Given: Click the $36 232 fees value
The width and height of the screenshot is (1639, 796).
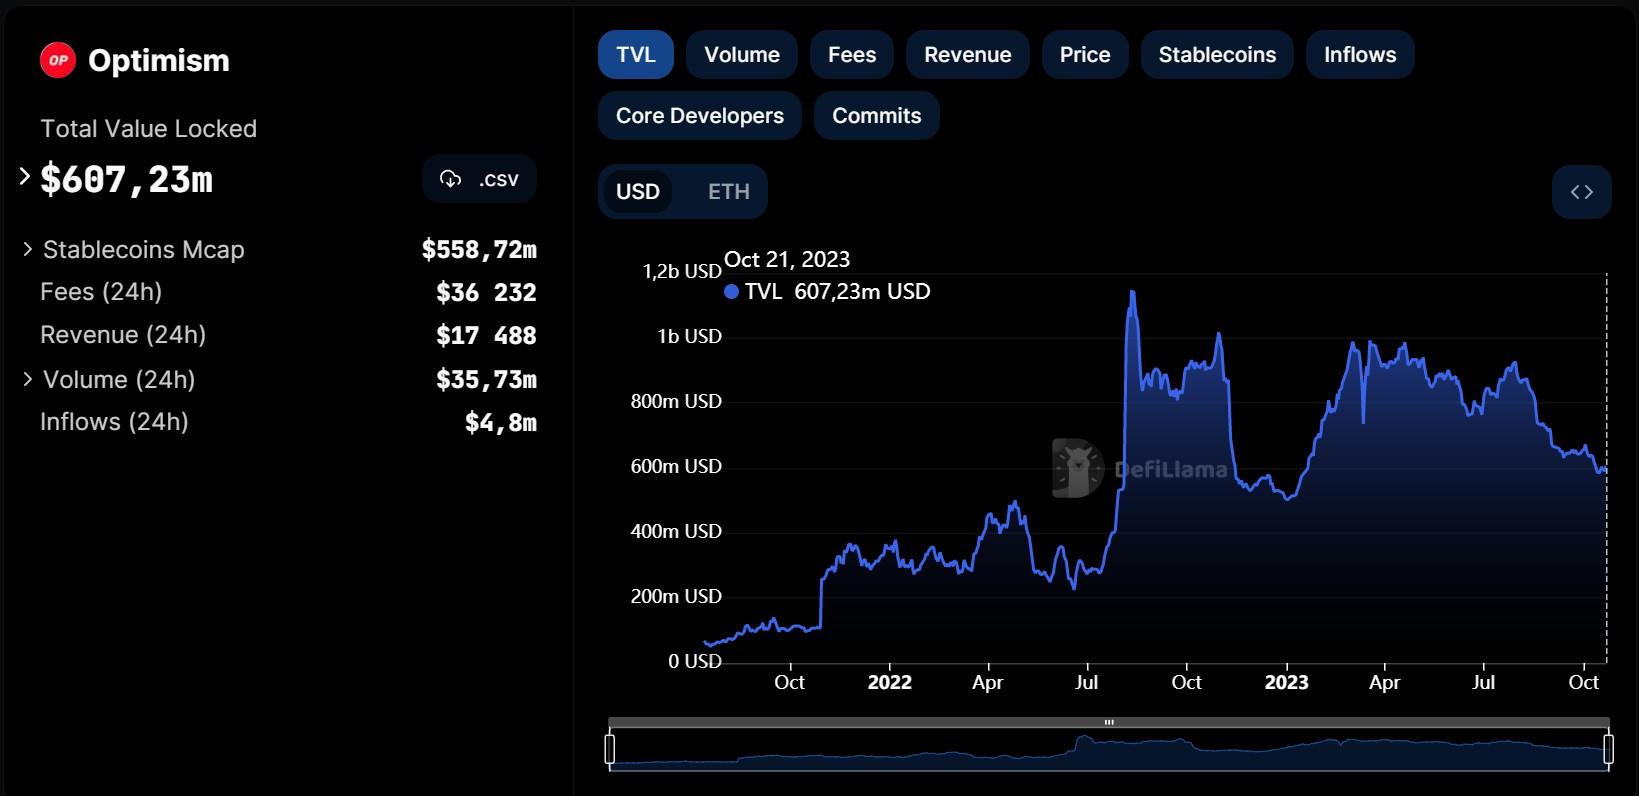Looking at the screenshot, I should click(486, 293).
